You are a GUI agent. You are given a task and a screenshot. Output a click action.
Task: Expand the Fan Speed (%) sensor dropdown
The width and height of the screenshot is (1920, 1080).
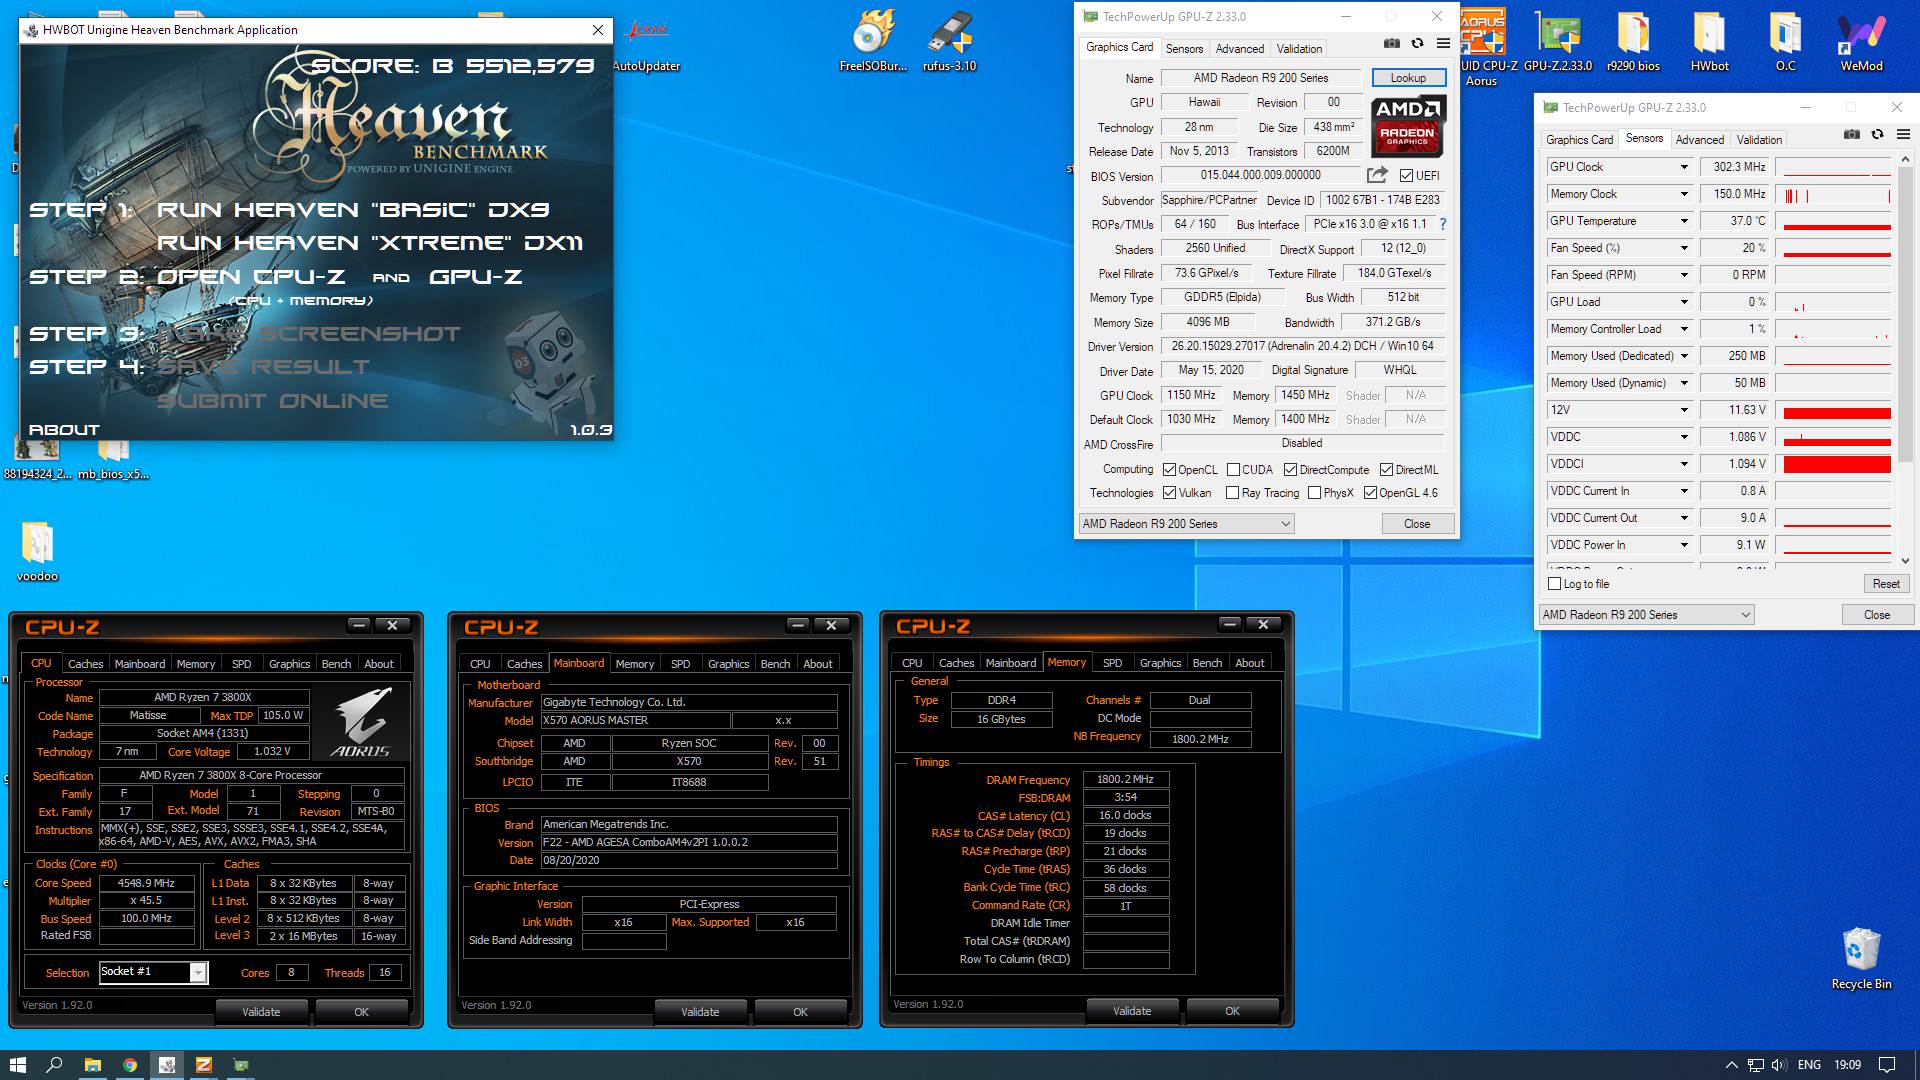tap(1684, 248)
